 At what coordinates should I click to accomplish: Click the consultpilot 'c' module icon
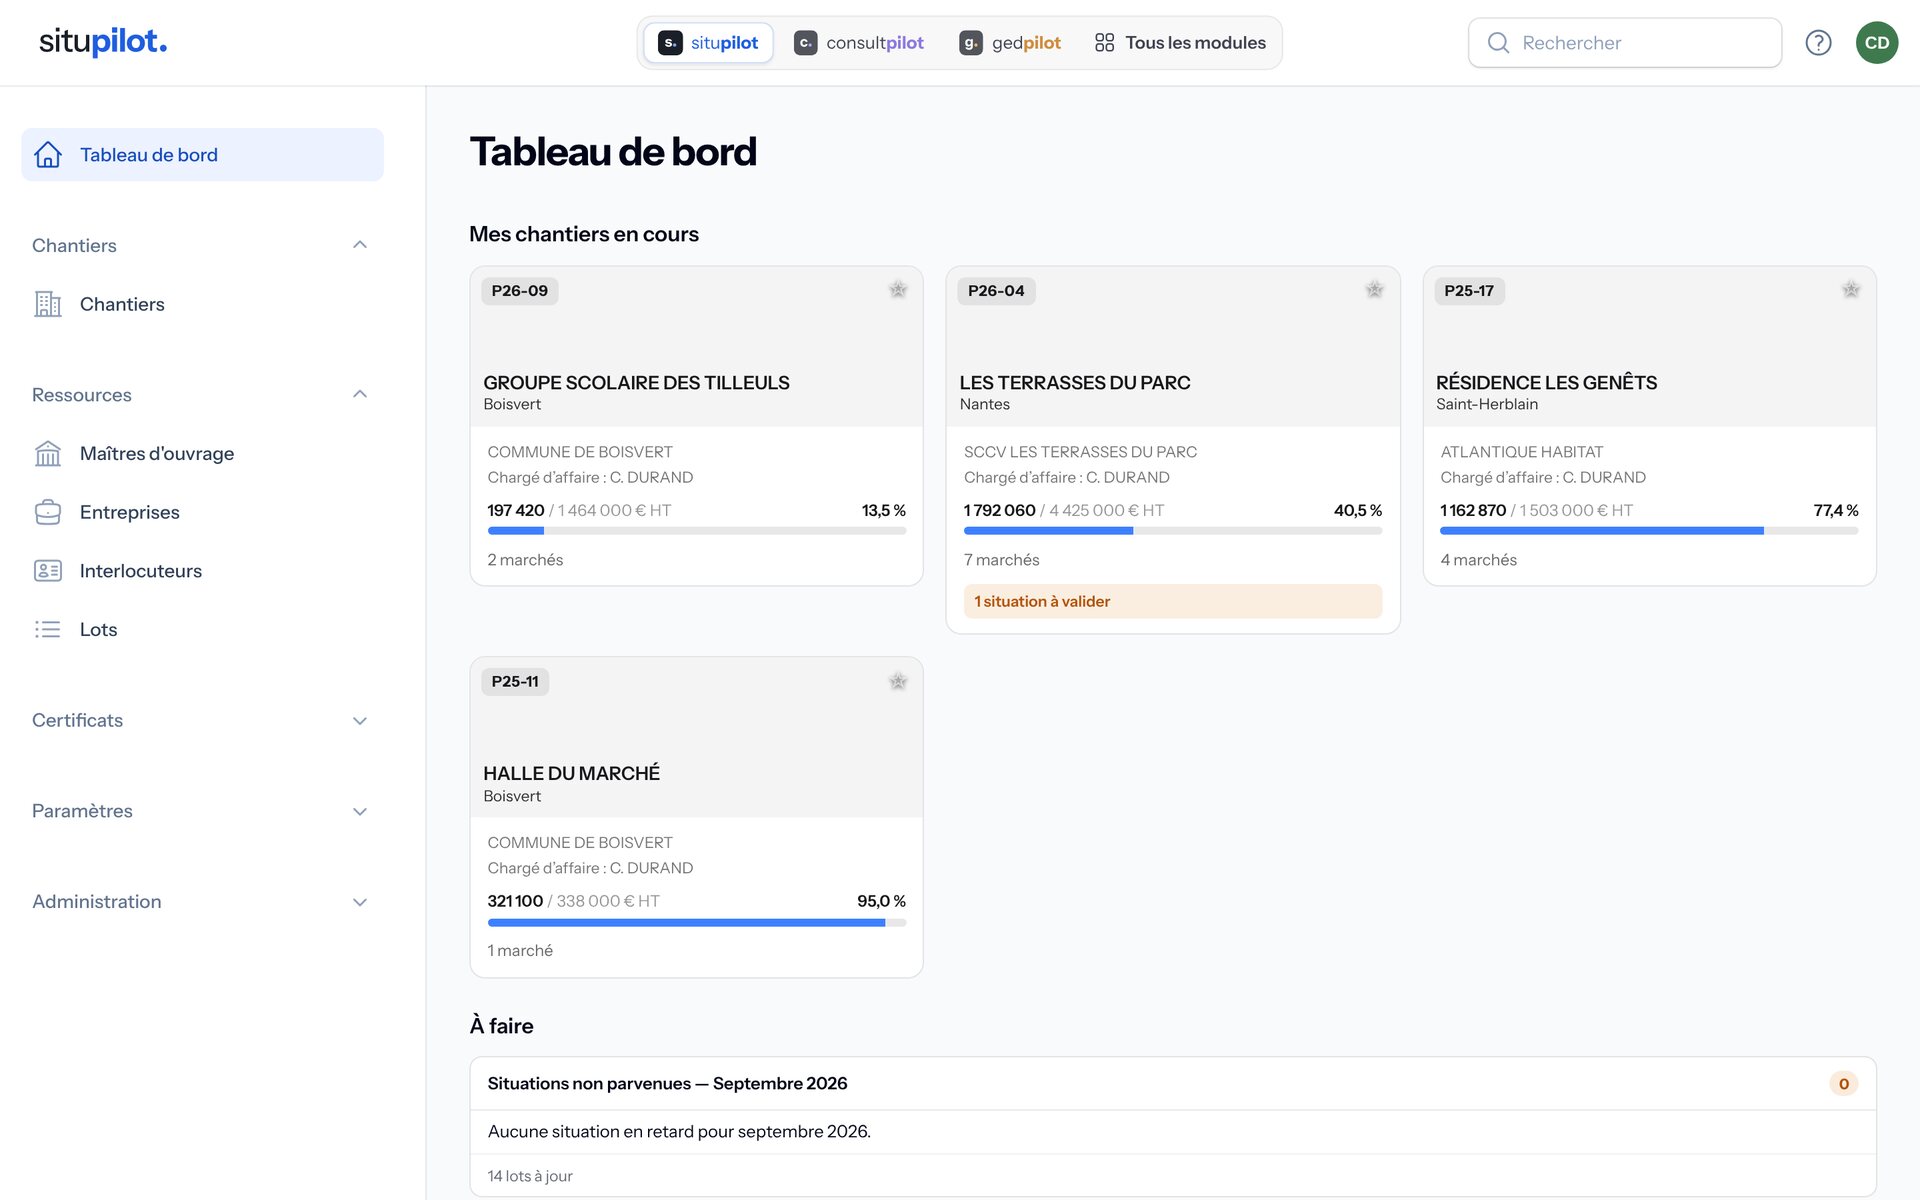(805, 43)
